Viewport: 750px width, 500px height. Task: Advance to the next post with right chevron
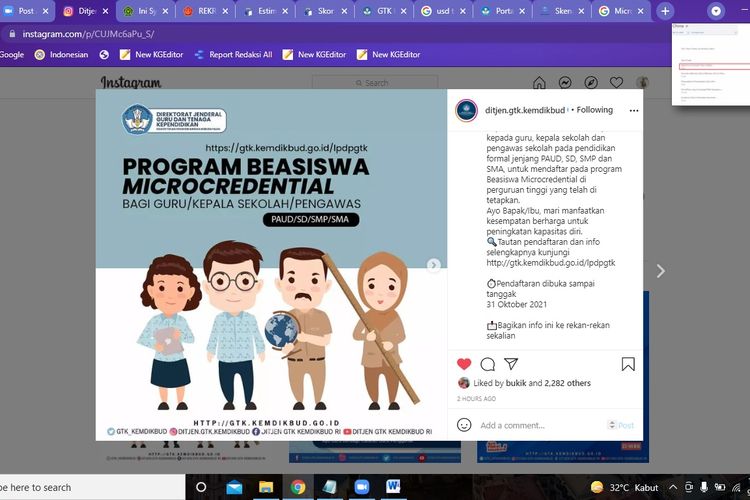[660, 270]
